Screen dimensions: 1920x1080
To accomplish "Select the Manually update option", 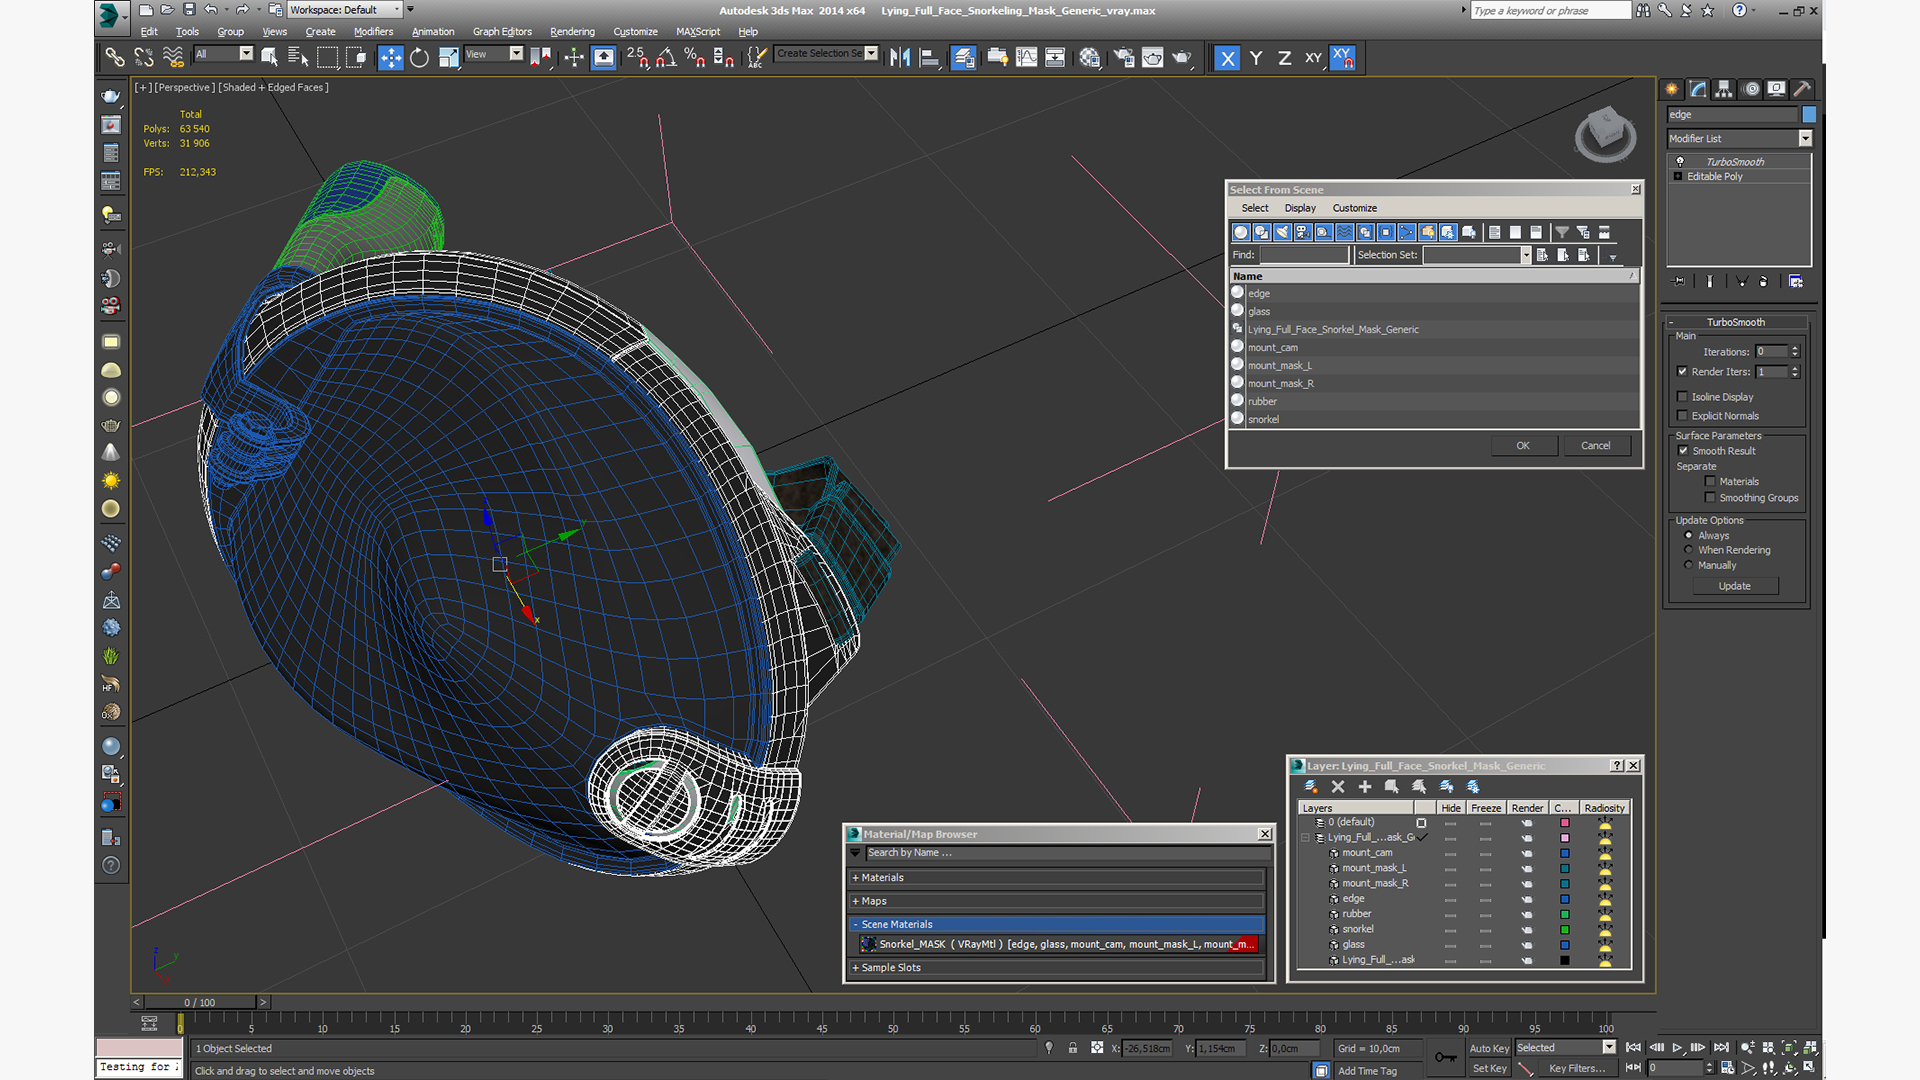I will 1689,565.
